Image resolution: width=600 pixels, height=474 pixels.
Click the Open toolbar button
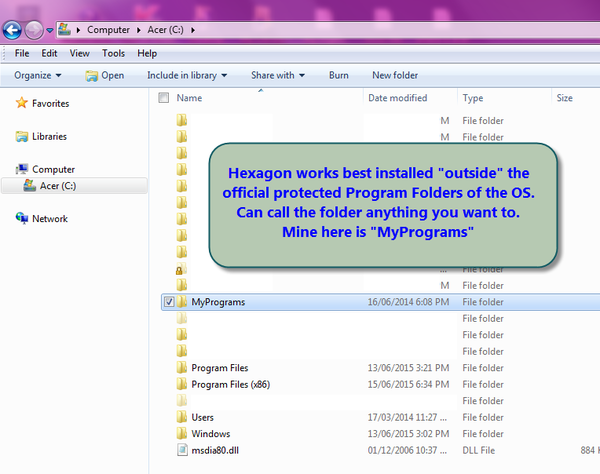(105, 75)
